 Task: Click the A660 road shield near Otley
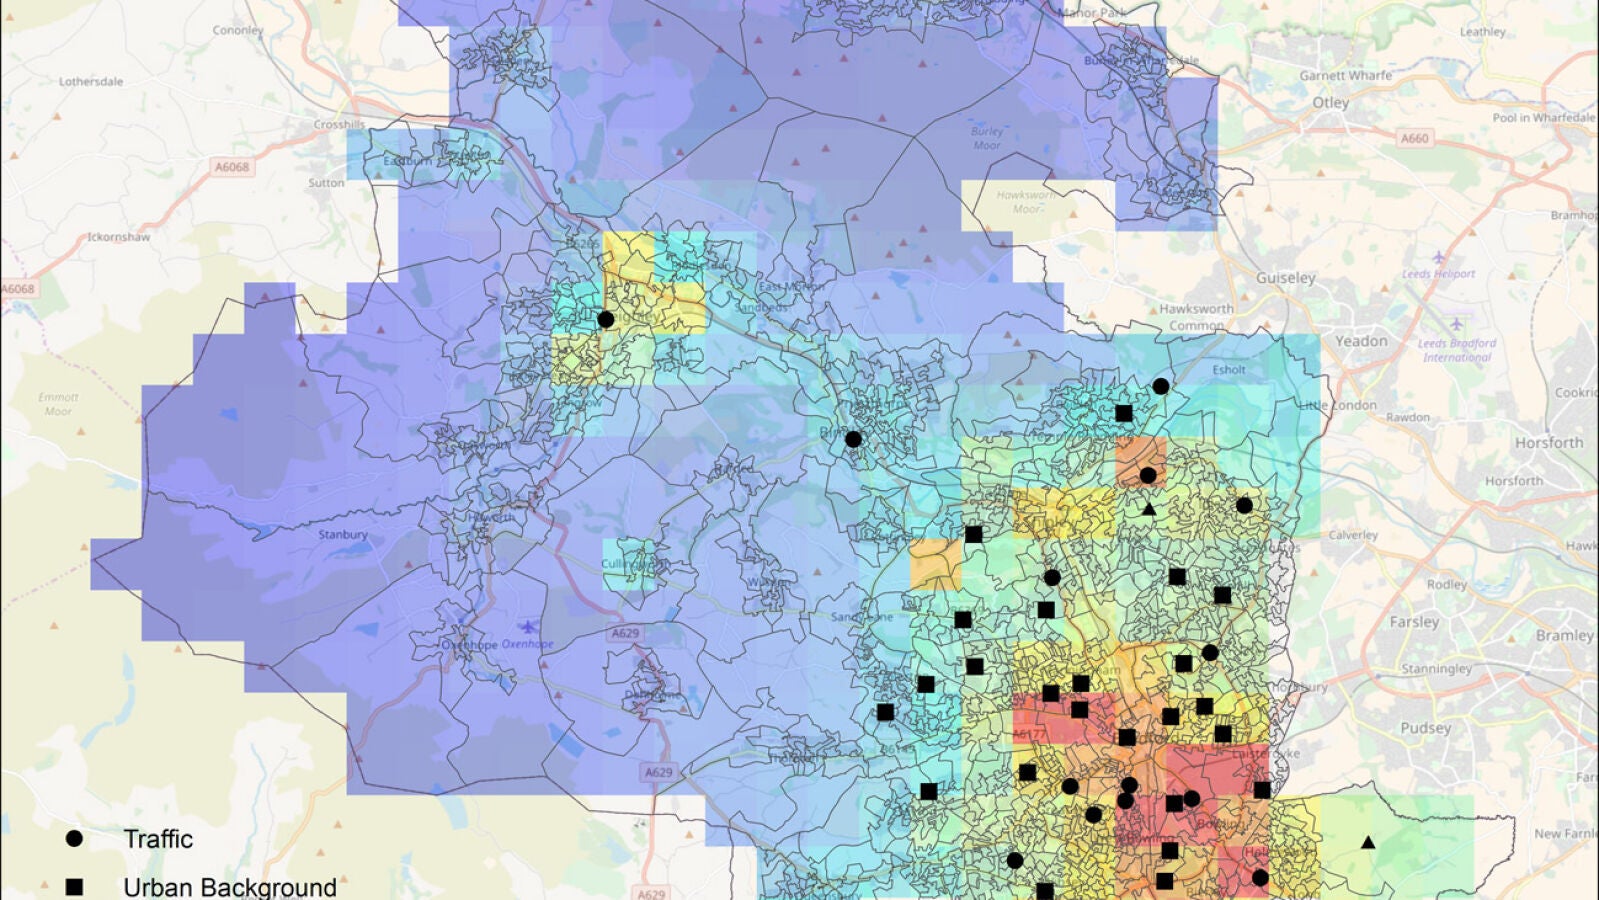click(x=1414, y=138)
